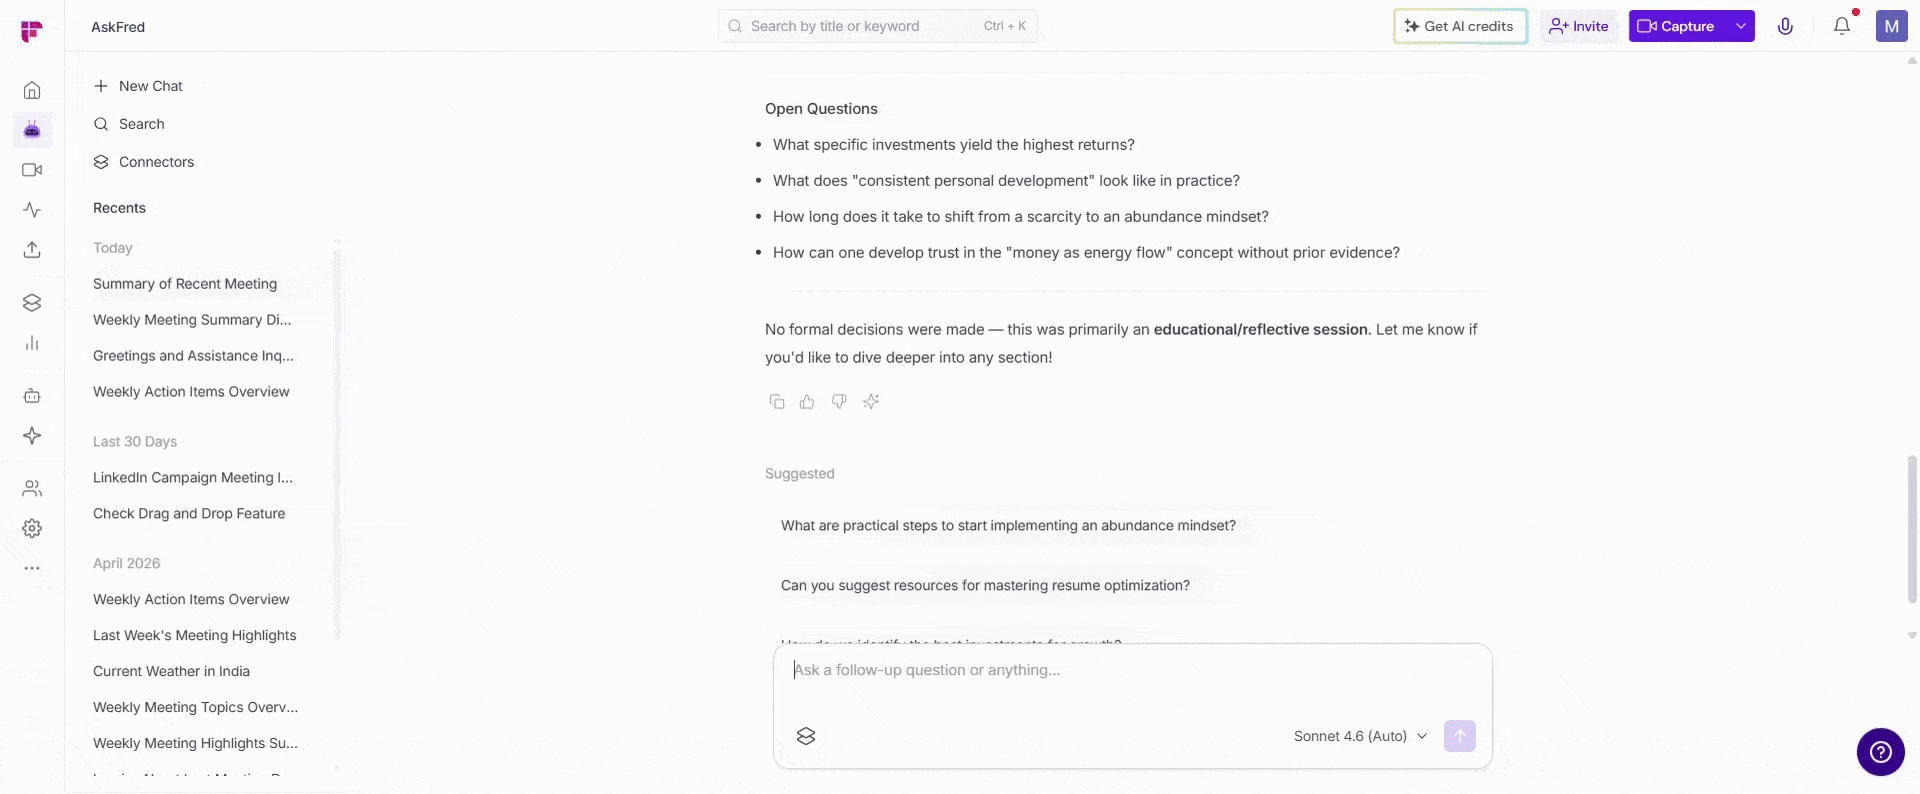Open the Capture dropdown arrow

tap(1741, 26)
